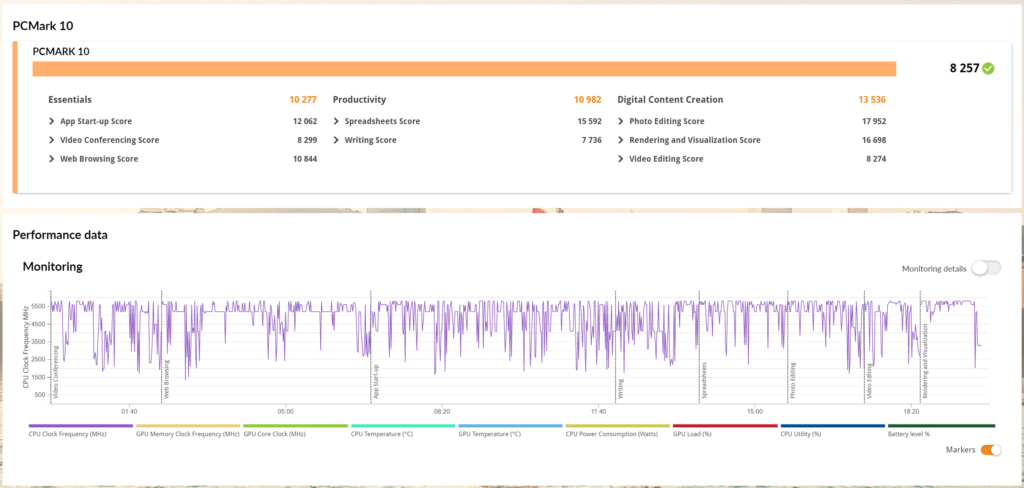The height and width of the screenshot is (488, 1024).
Task: Select CPU Power Consumption legend bar
Action: [618, 425]
